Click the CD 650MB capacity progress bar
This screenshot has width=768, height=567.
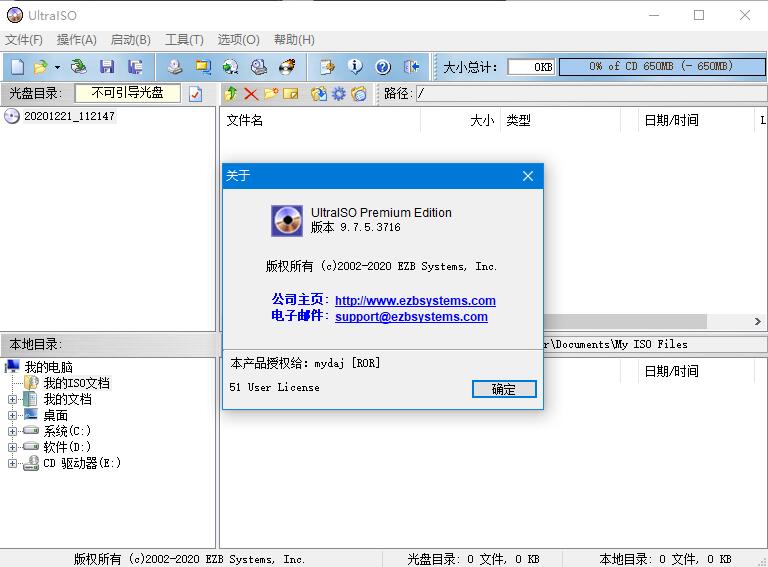coord(661,67)
